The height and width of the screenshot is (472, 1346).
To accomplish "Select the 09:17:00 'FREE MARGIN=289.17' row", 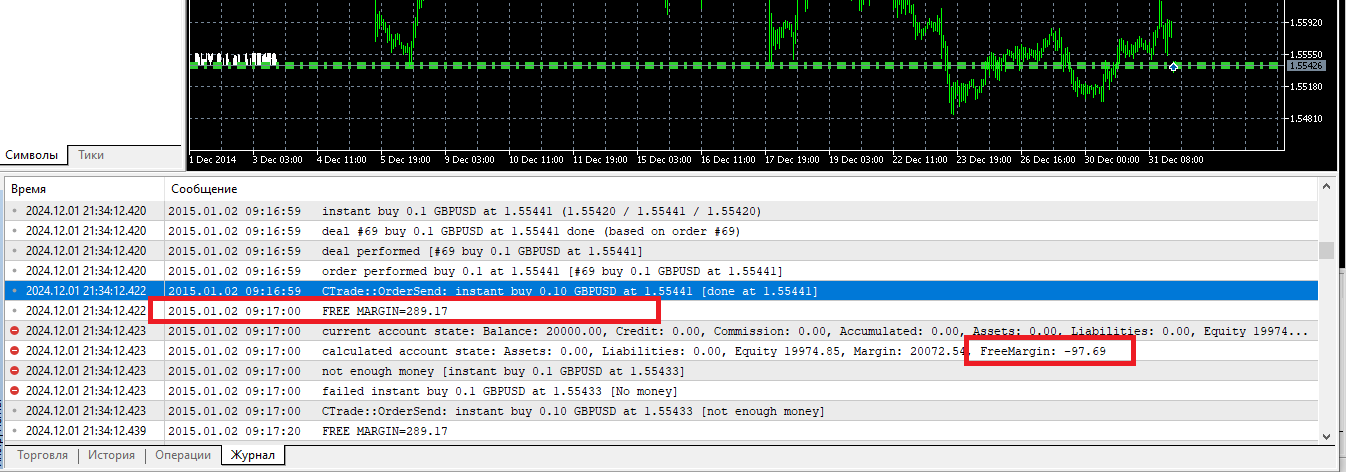I will point(661,311).
